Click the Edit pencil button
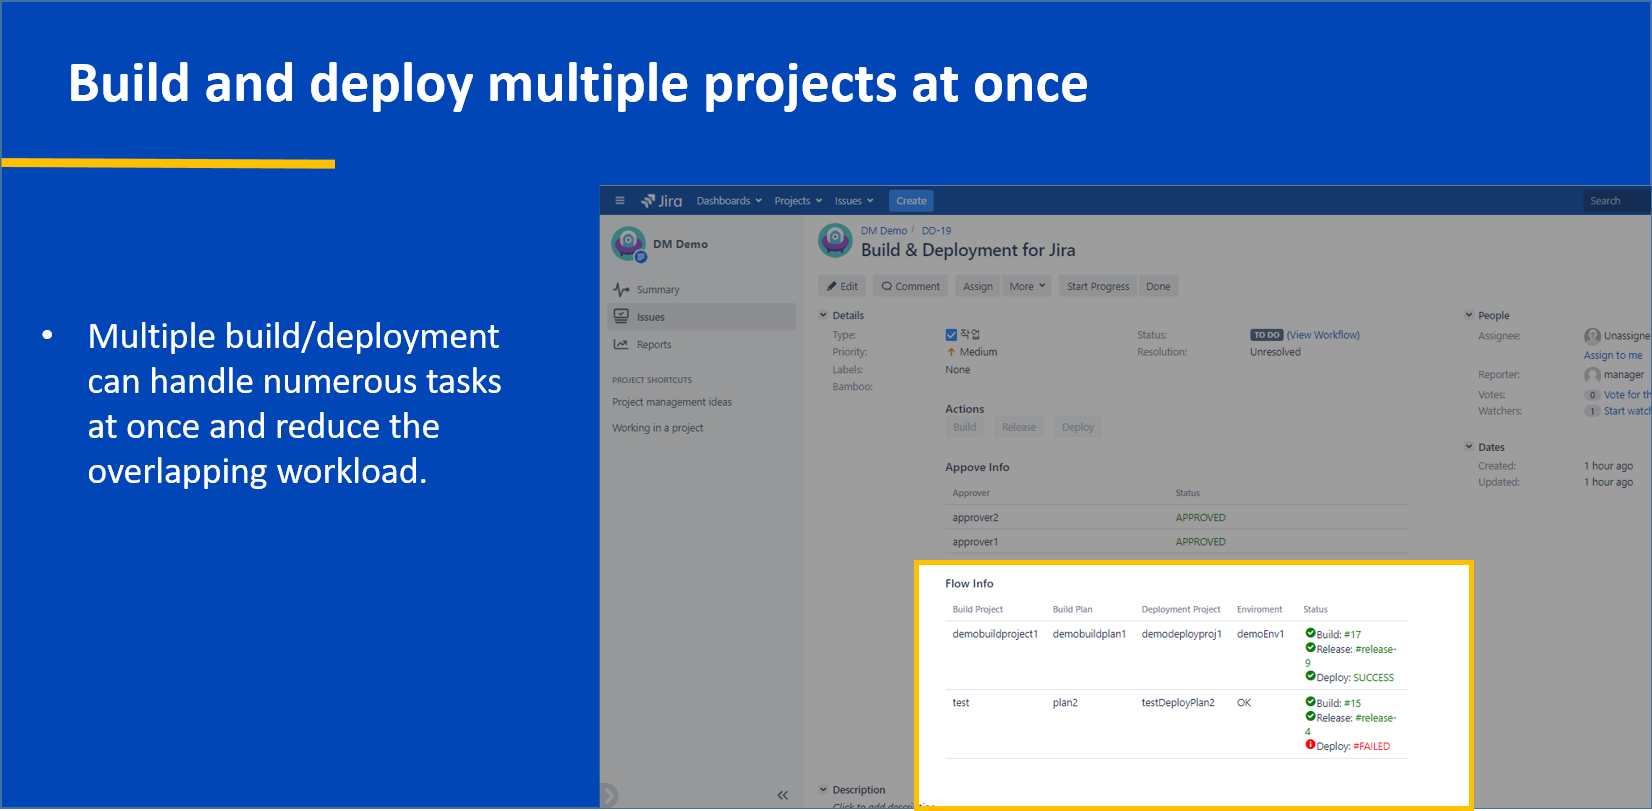Screen dimensions: 1652x811 [x=842, y=286]
